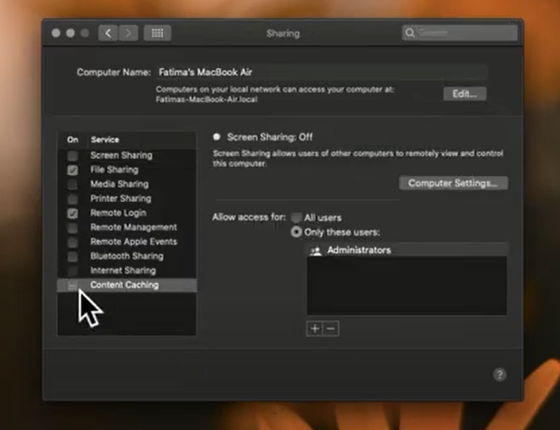Screen dimensions: 560x430
Task: Open the Computer Settings dialog
Action: [453, 183]
